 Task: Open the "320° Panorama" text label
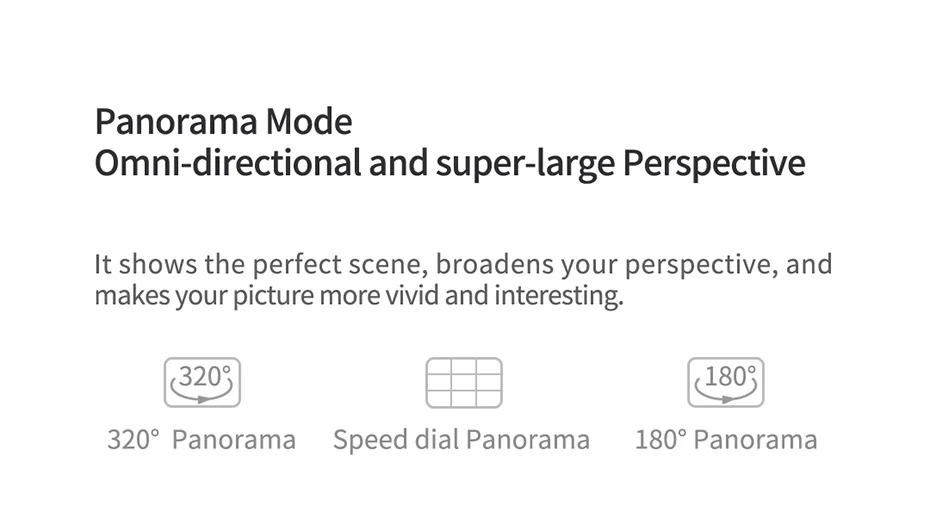pyautogui.click(x=201, y=440)
